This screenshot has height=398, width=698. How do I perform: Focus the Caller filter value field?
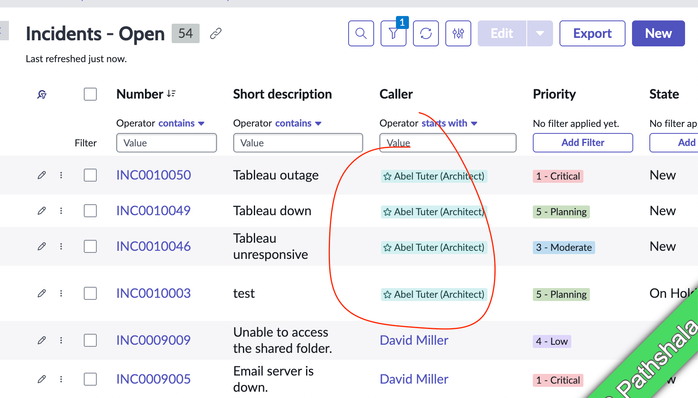[448, 143]
